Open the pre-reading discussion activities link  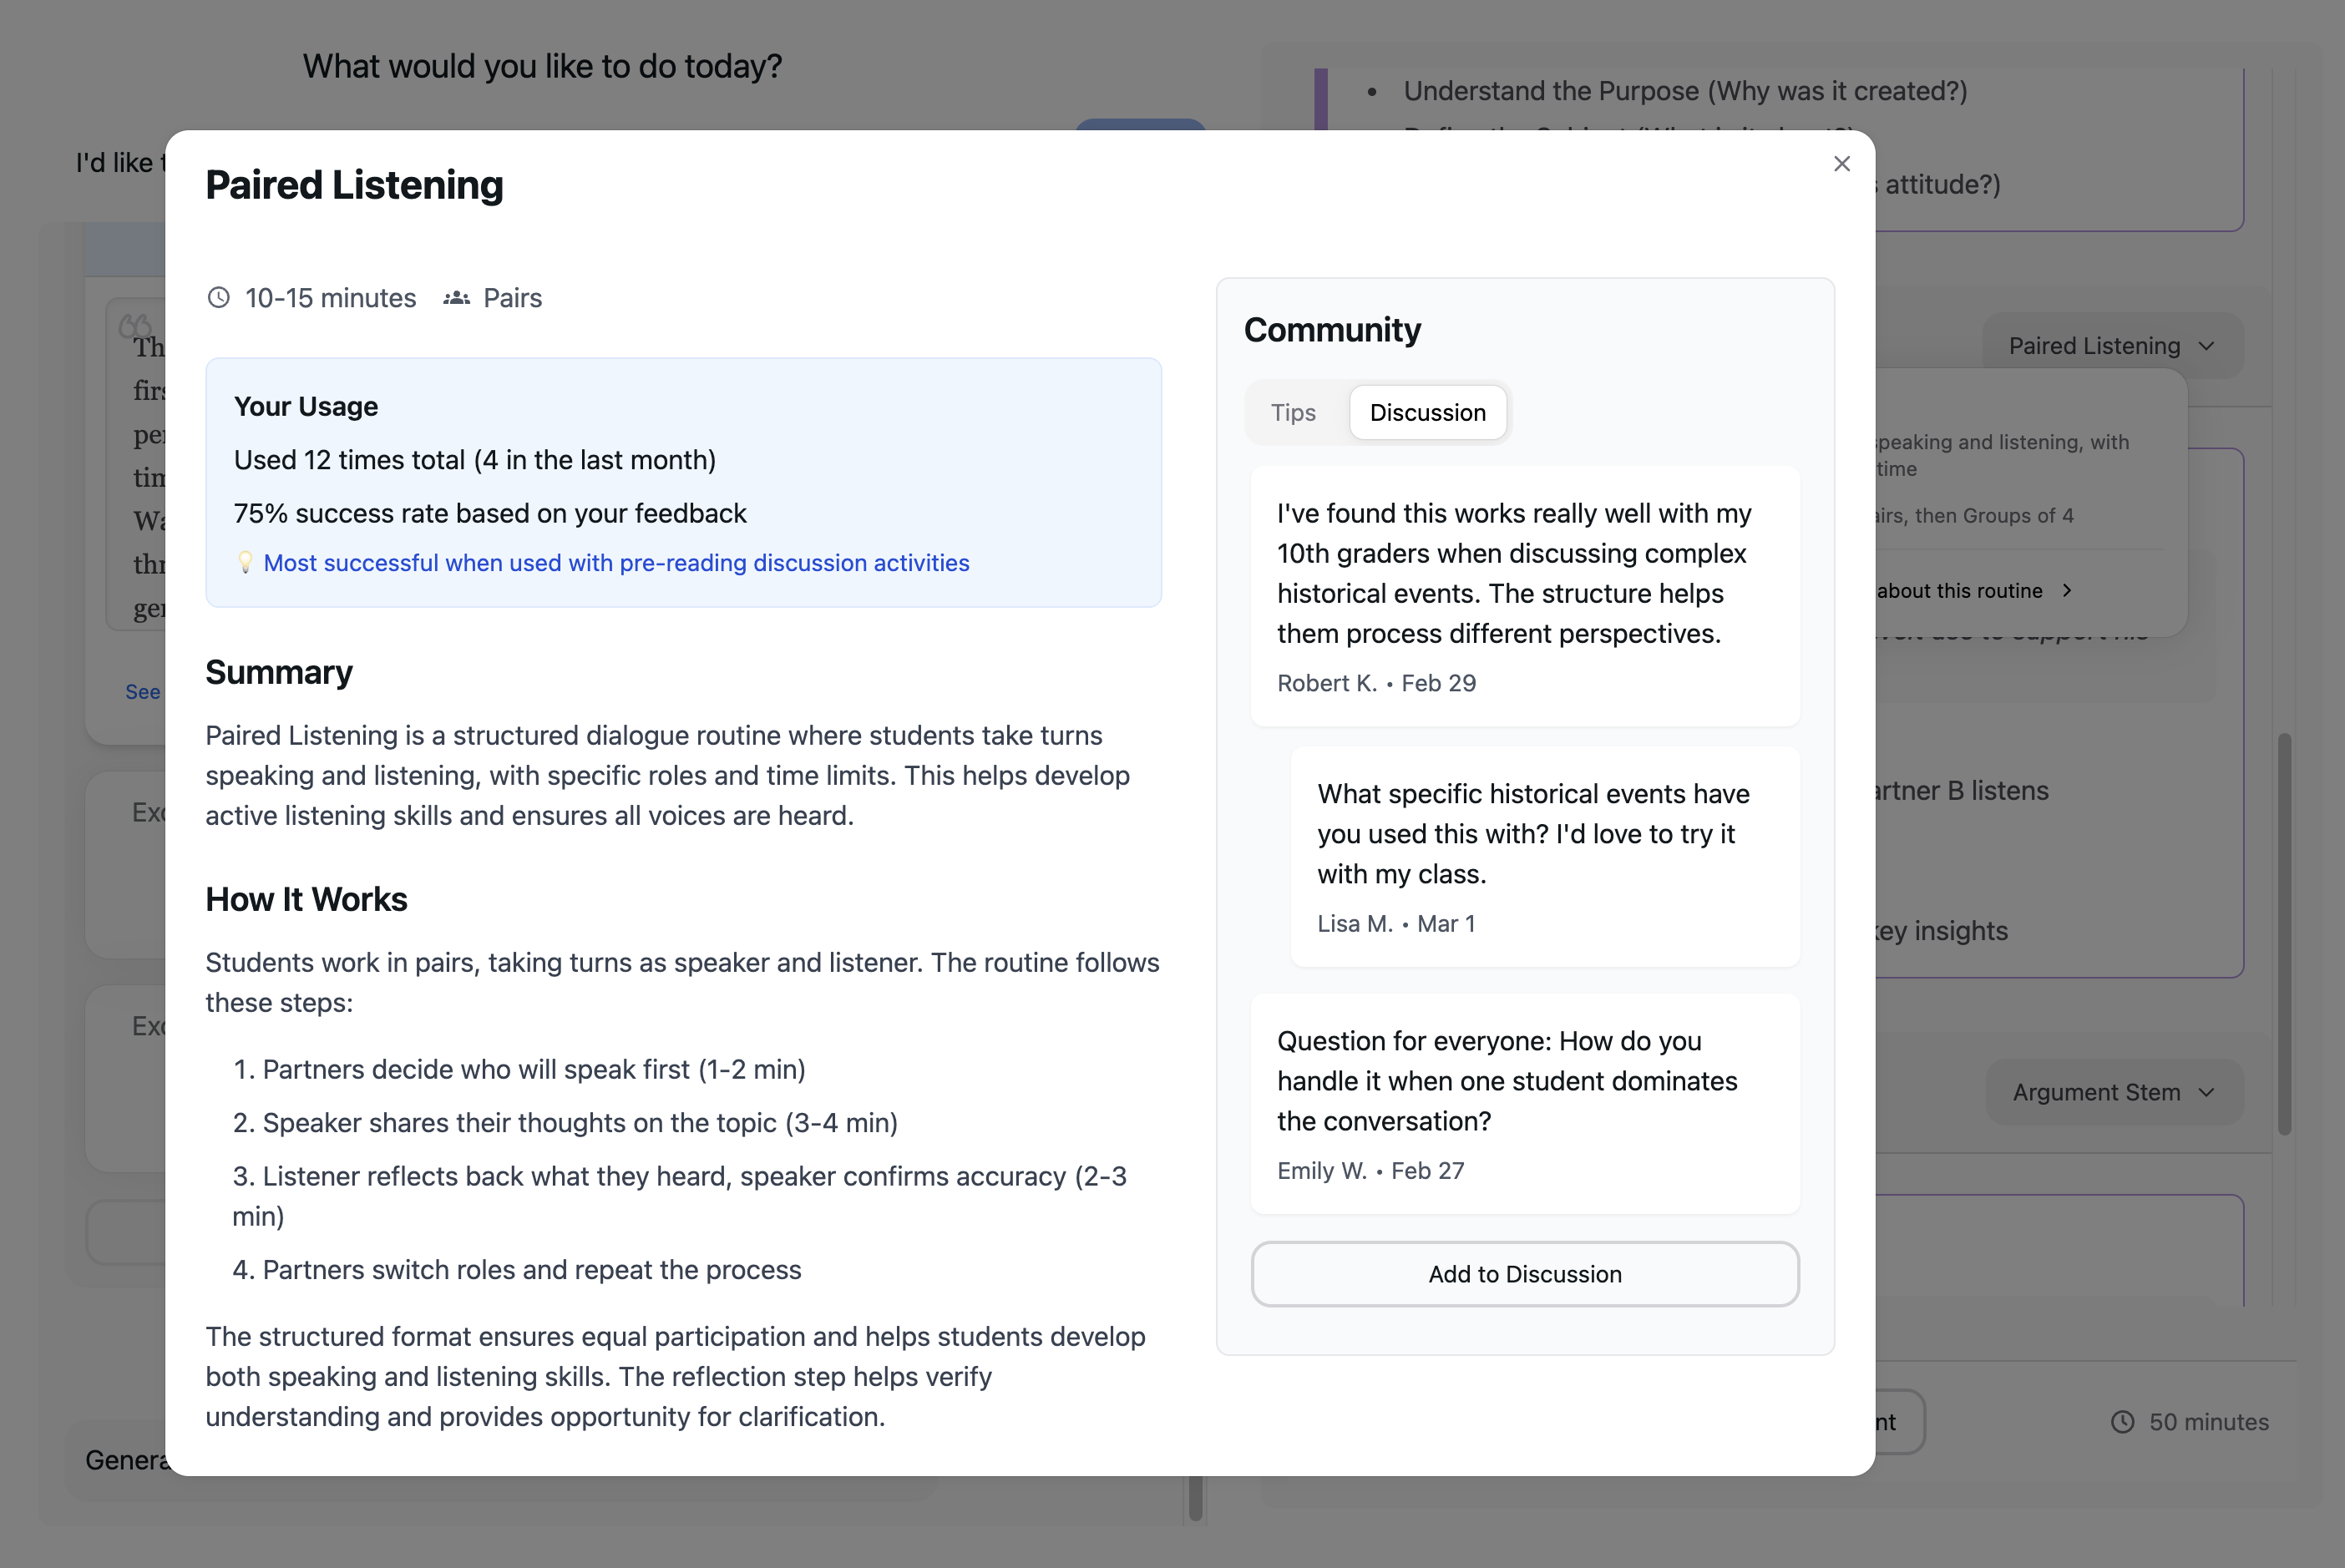pyautogui.click(x=616, y=563)
